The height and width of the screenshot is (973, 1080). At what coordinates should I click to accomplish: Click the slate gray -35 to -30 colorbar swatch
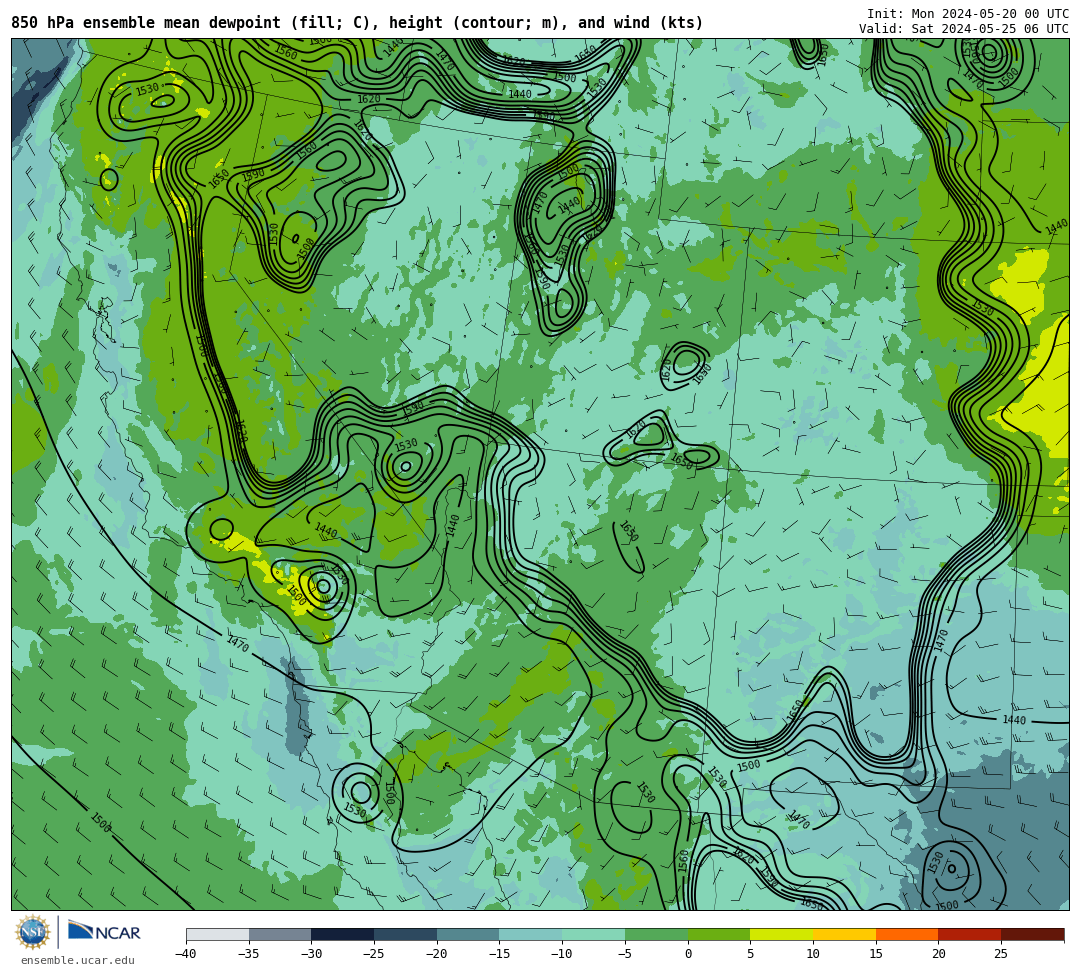point(280,934)
